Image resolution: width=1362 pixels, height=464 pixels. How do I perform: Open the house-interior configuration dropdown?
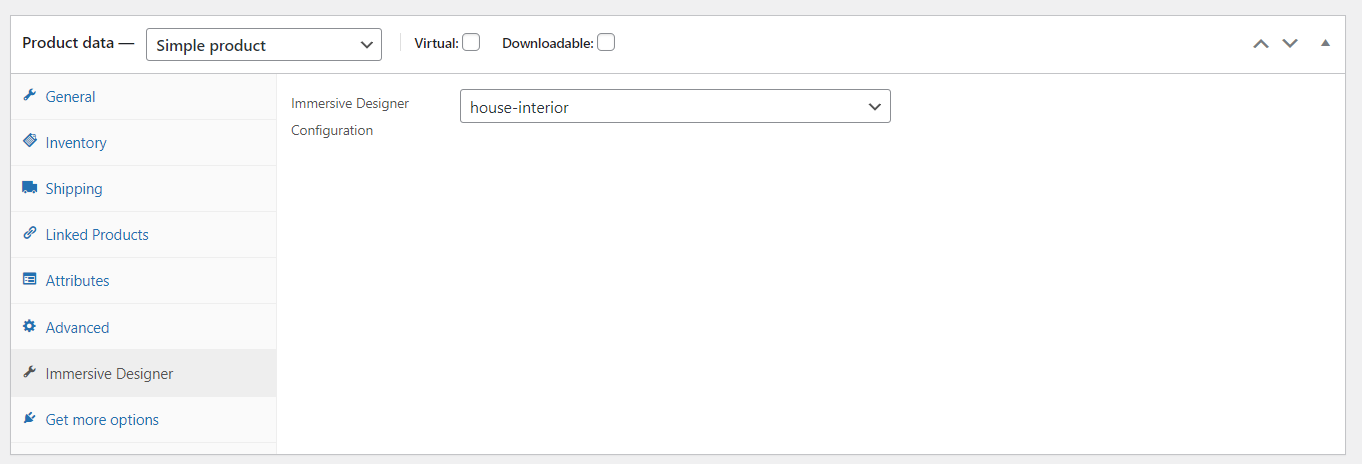pos(675,107)
